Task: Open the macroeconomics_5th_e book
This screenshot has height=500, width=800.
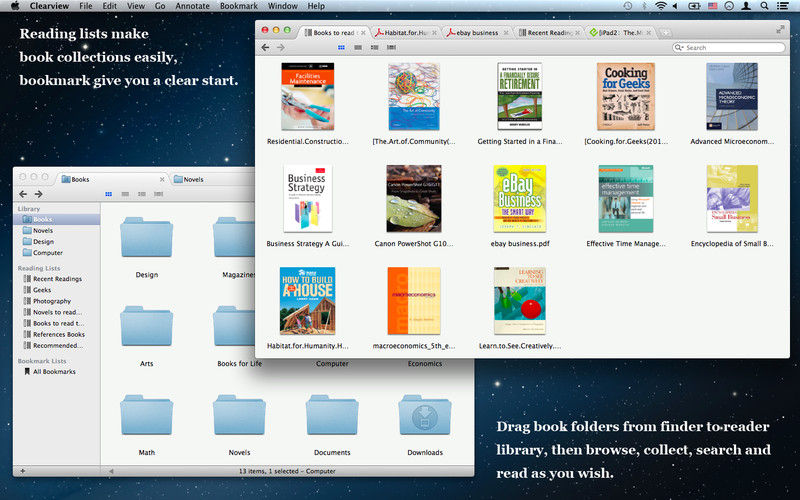Action: click(x=414, y=301)
